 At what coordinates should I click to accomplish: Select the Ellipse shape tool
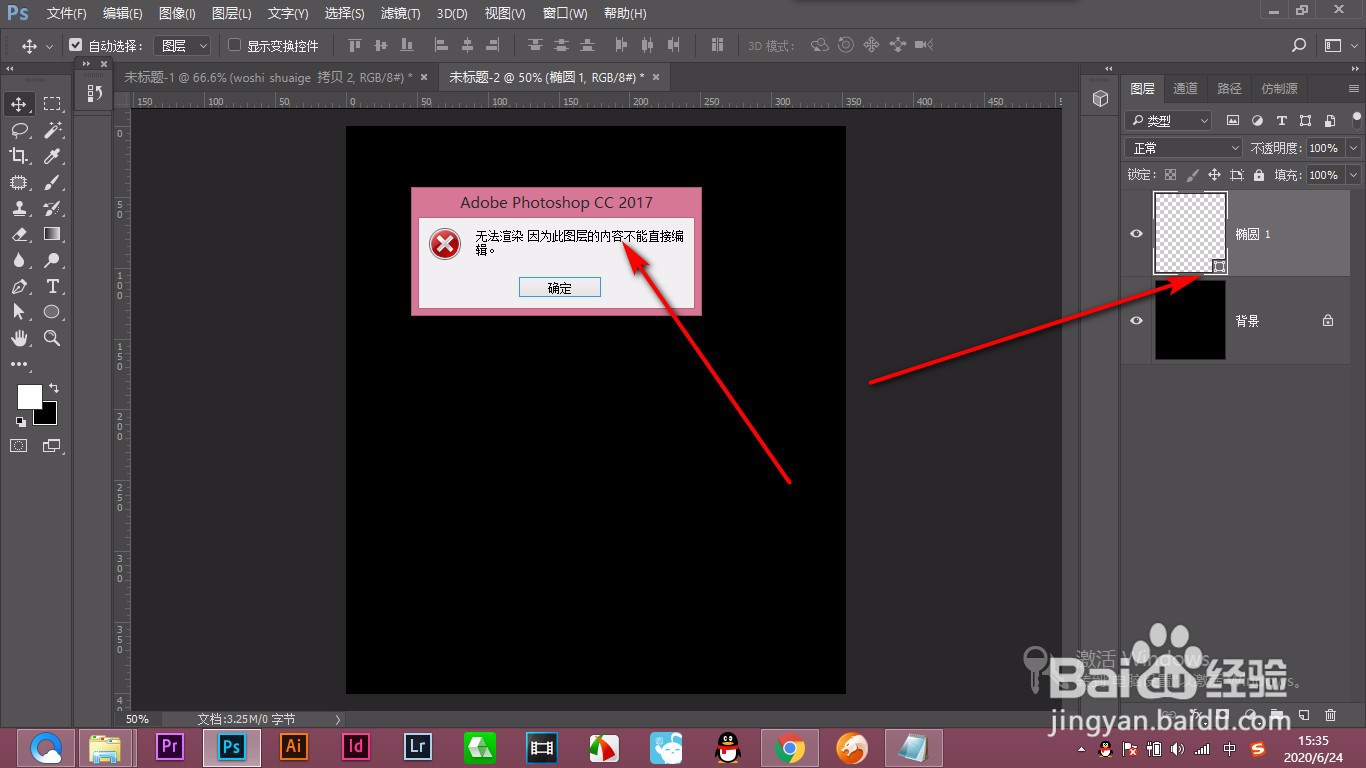click(52, 312)
